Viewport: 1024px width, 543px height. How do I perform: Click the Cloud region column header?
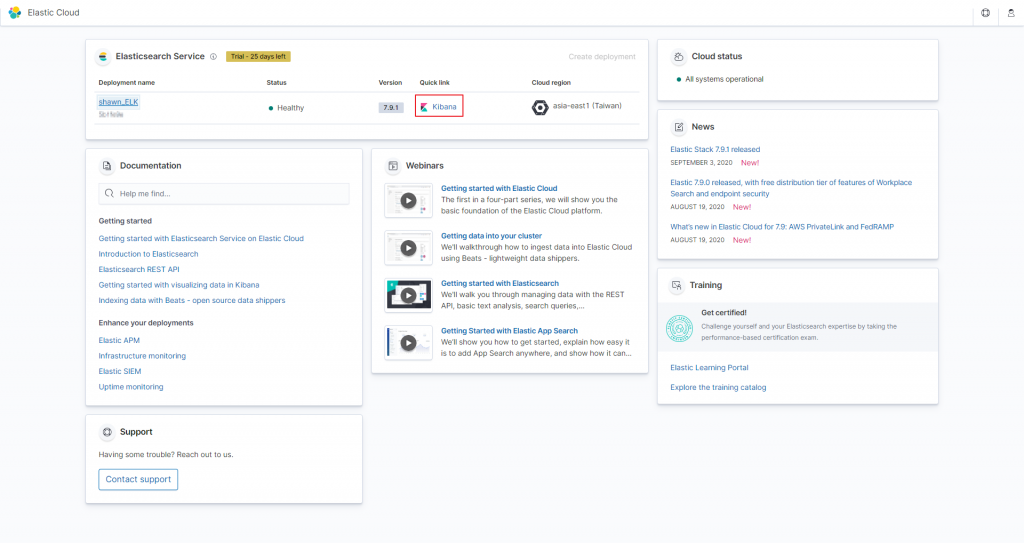click(551, 83)
